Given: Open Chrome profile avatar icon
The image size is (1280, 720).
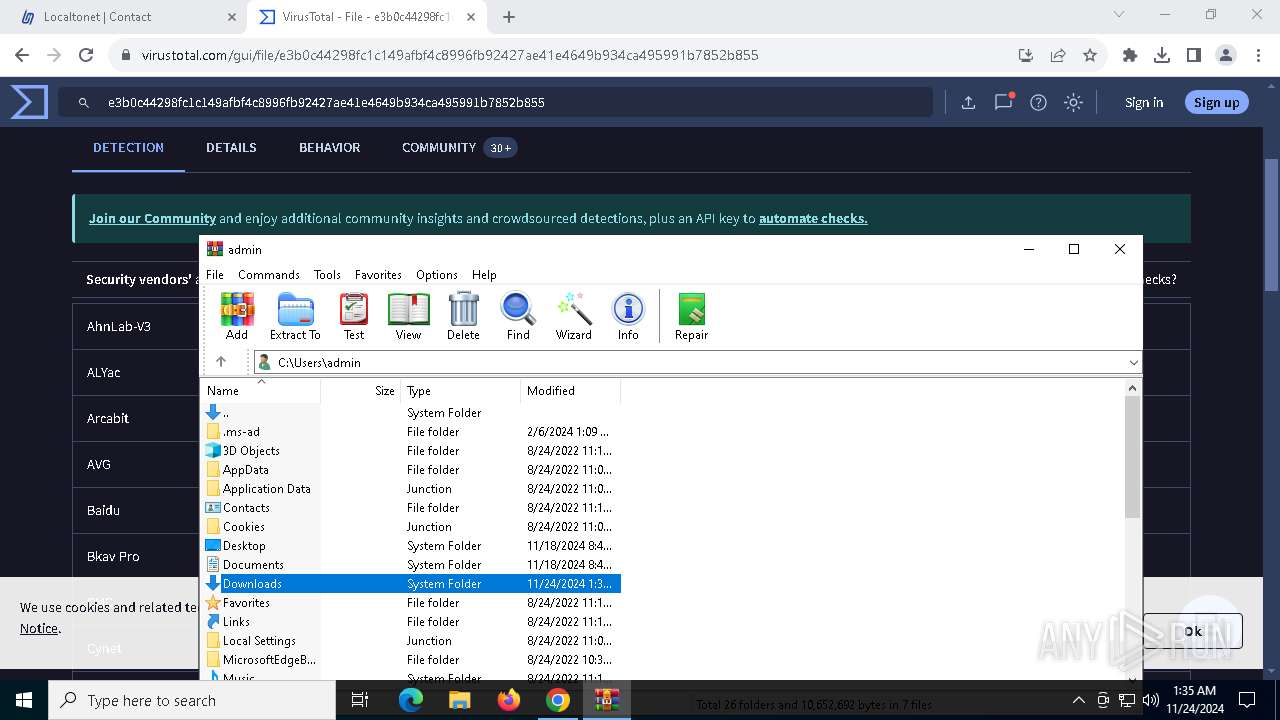Looking at the screenshot, I should click(x=1226, y=55).
